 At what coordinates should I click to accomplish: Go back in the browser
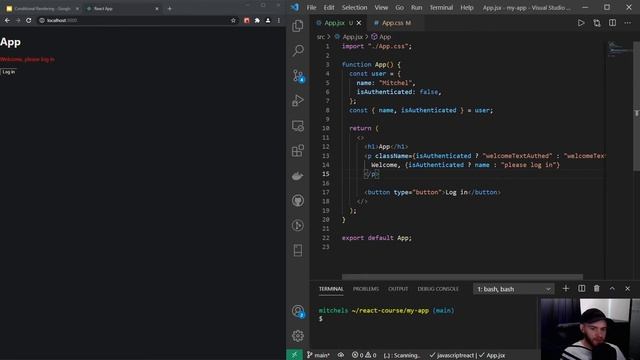pyautogui.click(x=7, y=20)
